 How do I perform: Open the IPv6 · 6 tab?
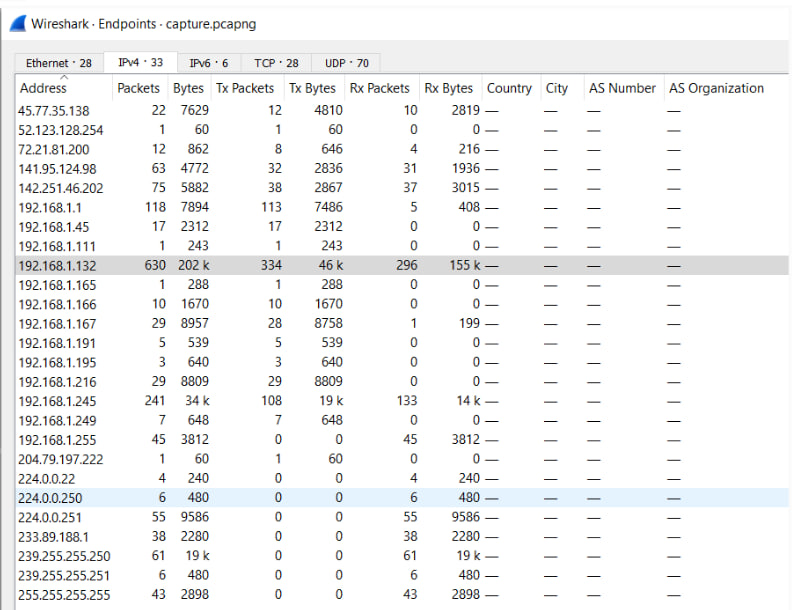click(209, 63)
